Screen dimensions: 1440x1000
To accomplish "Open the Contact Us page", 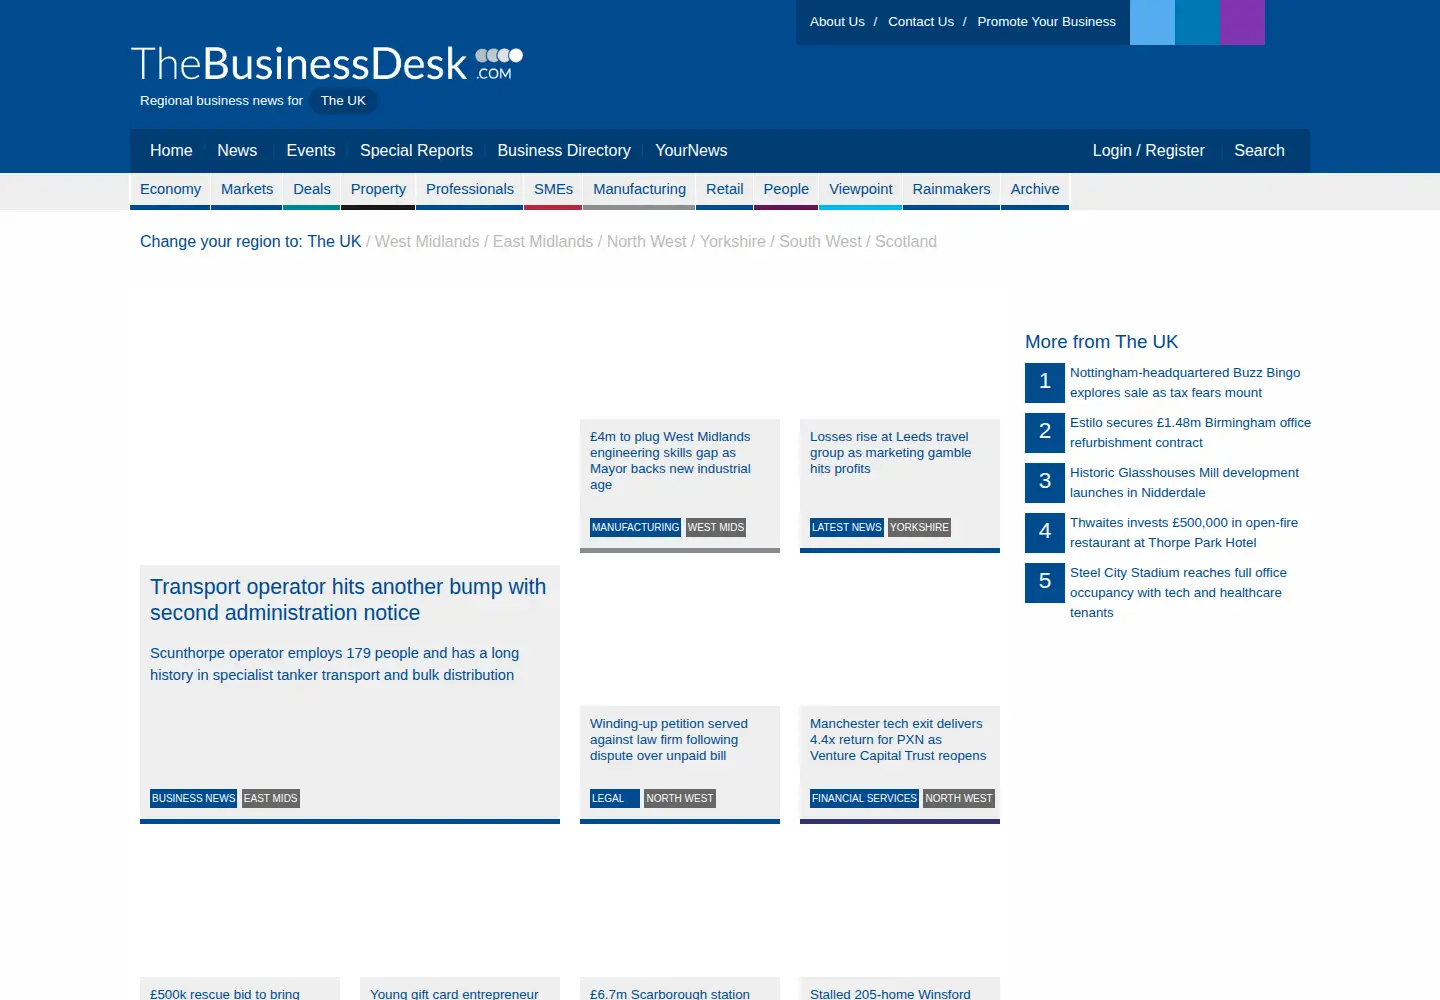I will 921,22.
